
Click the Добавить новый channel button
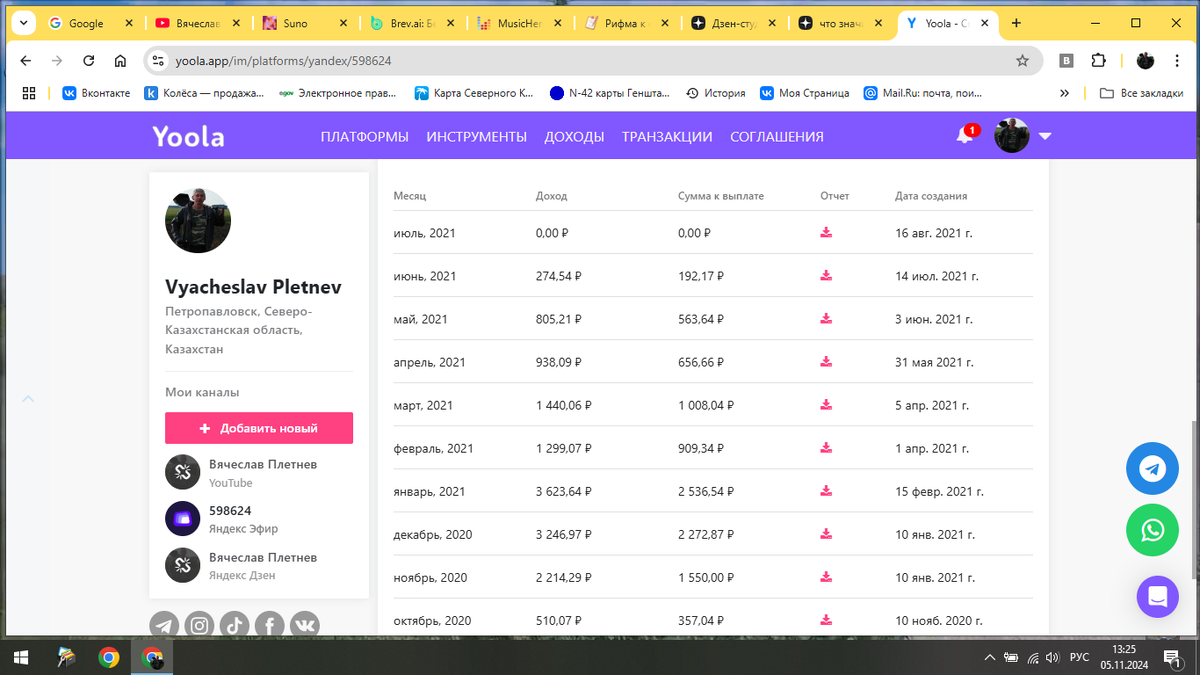[x=259, y=428]
